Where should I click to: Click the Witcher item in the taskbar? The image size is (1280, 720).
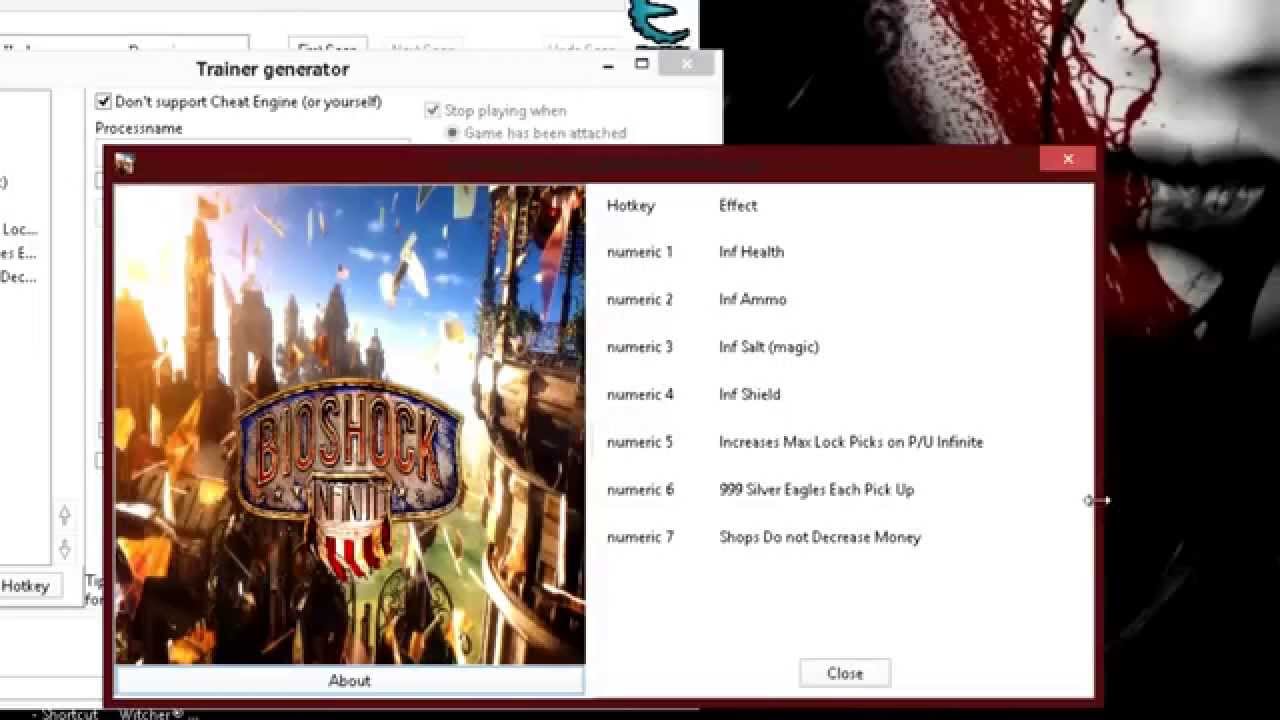pyautogui.click(x=158, y=714)
